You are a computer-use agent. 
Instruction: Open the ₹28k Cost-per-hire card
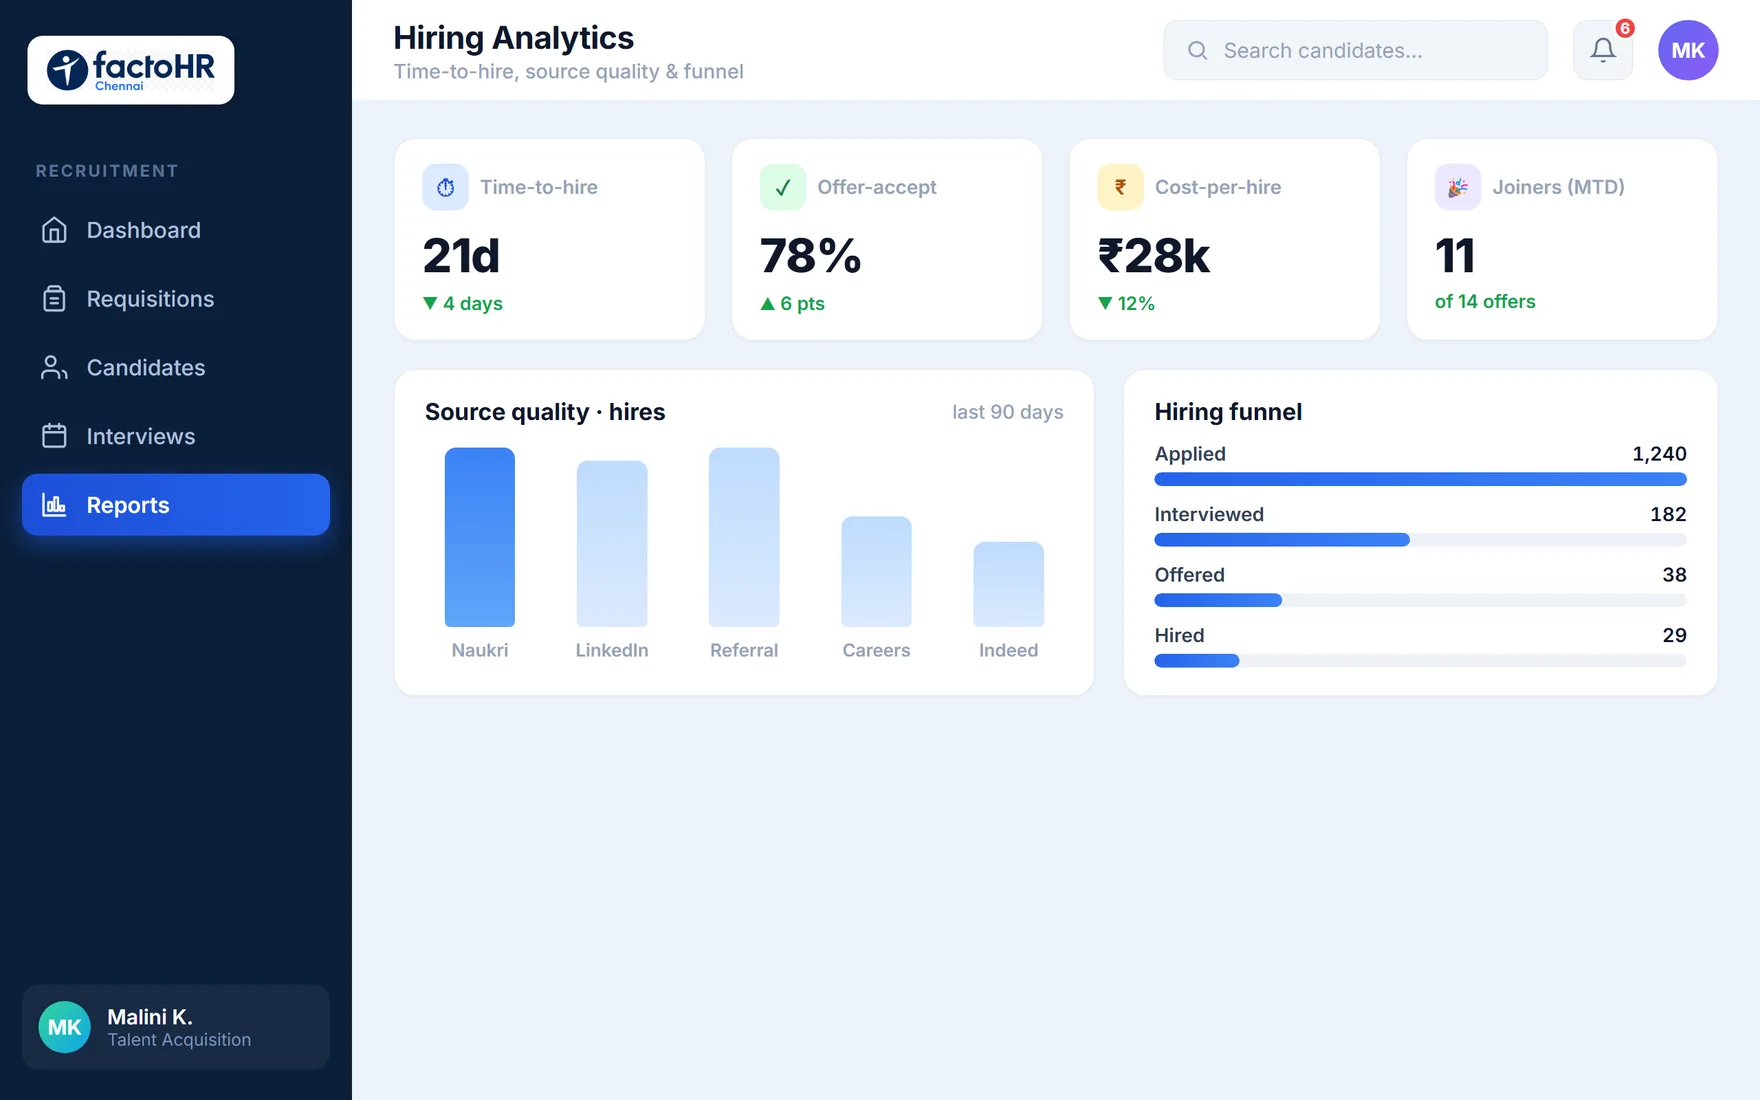[1225, 239]
